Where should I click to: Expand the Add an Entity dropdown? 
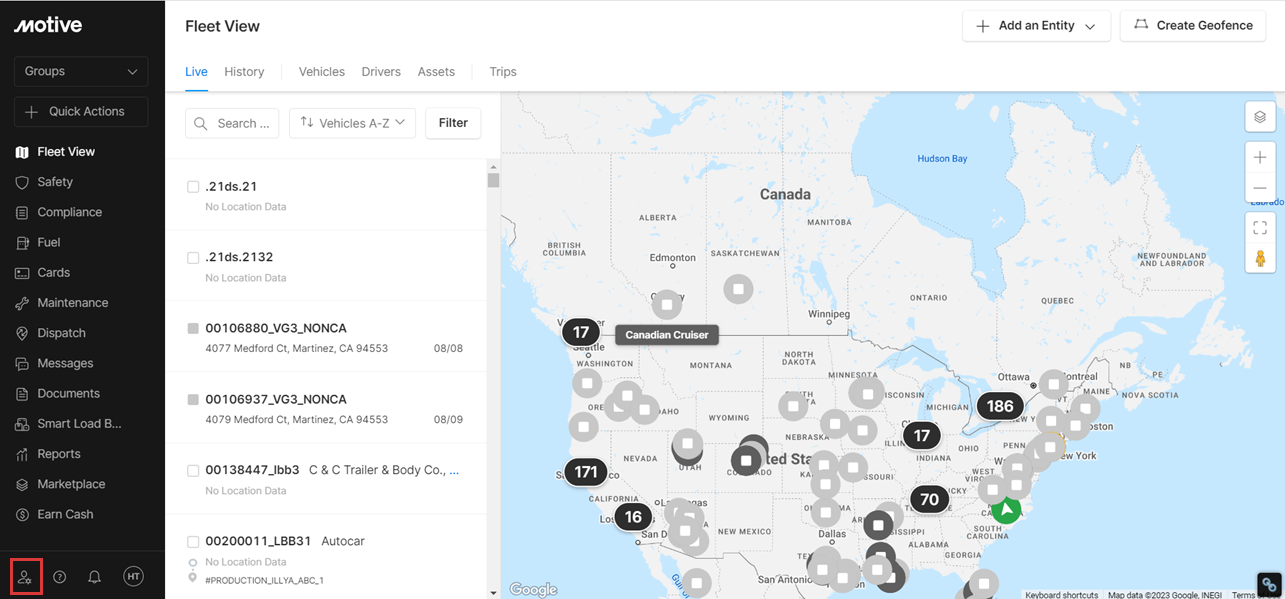click(x=1036, y=26)
